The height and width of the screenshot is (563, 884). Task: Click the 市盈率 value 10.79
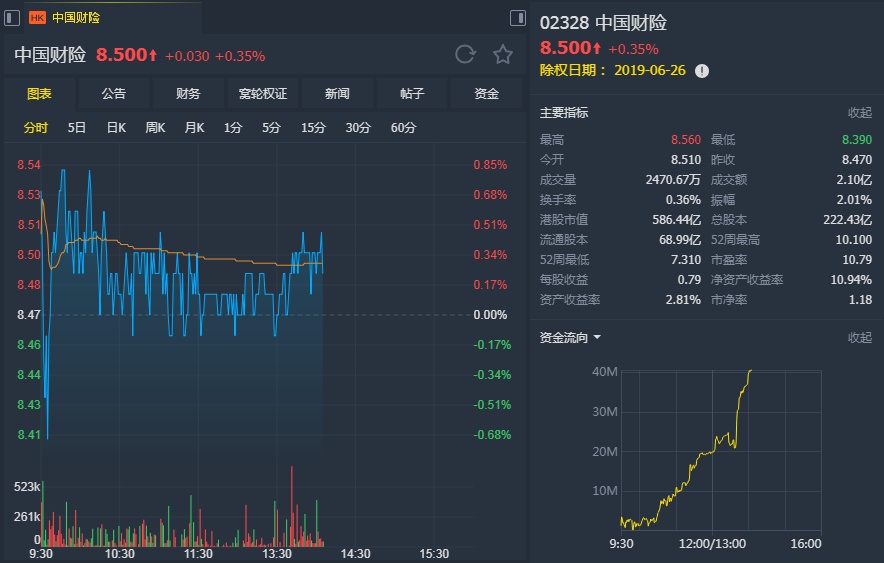857,260
